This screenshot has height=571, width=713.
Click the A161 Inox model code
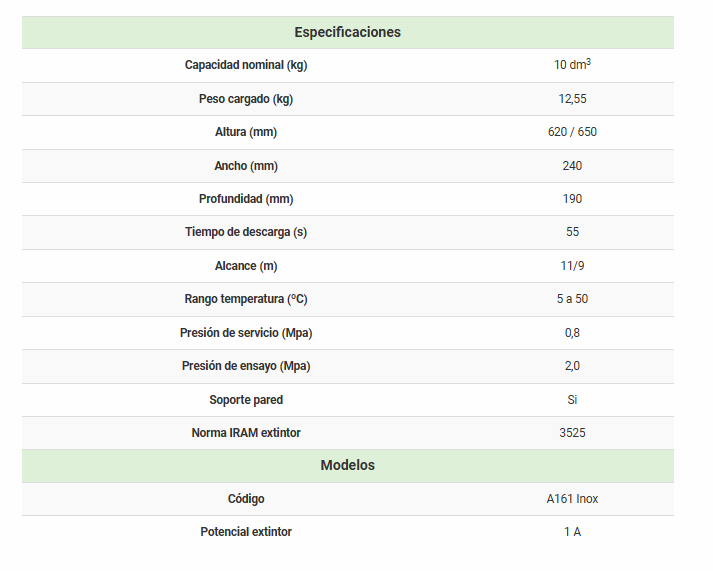572,499
